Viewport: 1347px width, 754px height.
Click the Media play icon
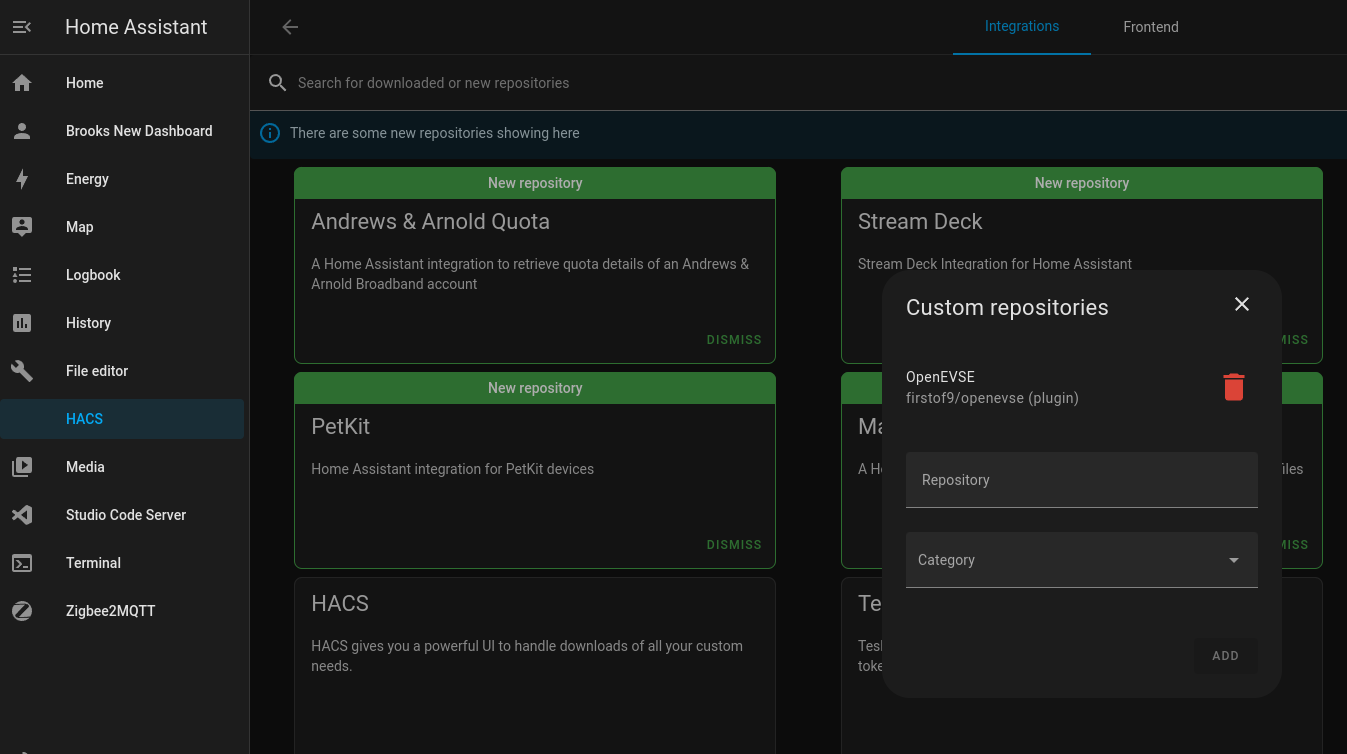22,467
